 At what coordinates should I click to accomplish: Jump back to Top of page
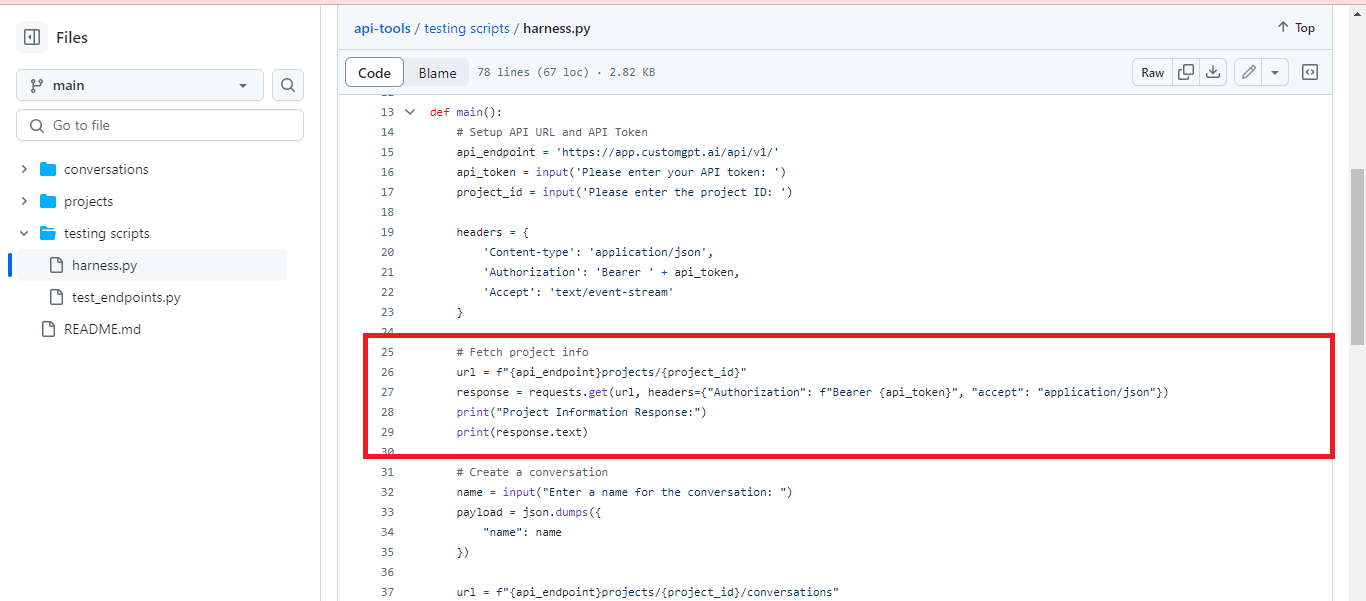tap(1295, 27)
